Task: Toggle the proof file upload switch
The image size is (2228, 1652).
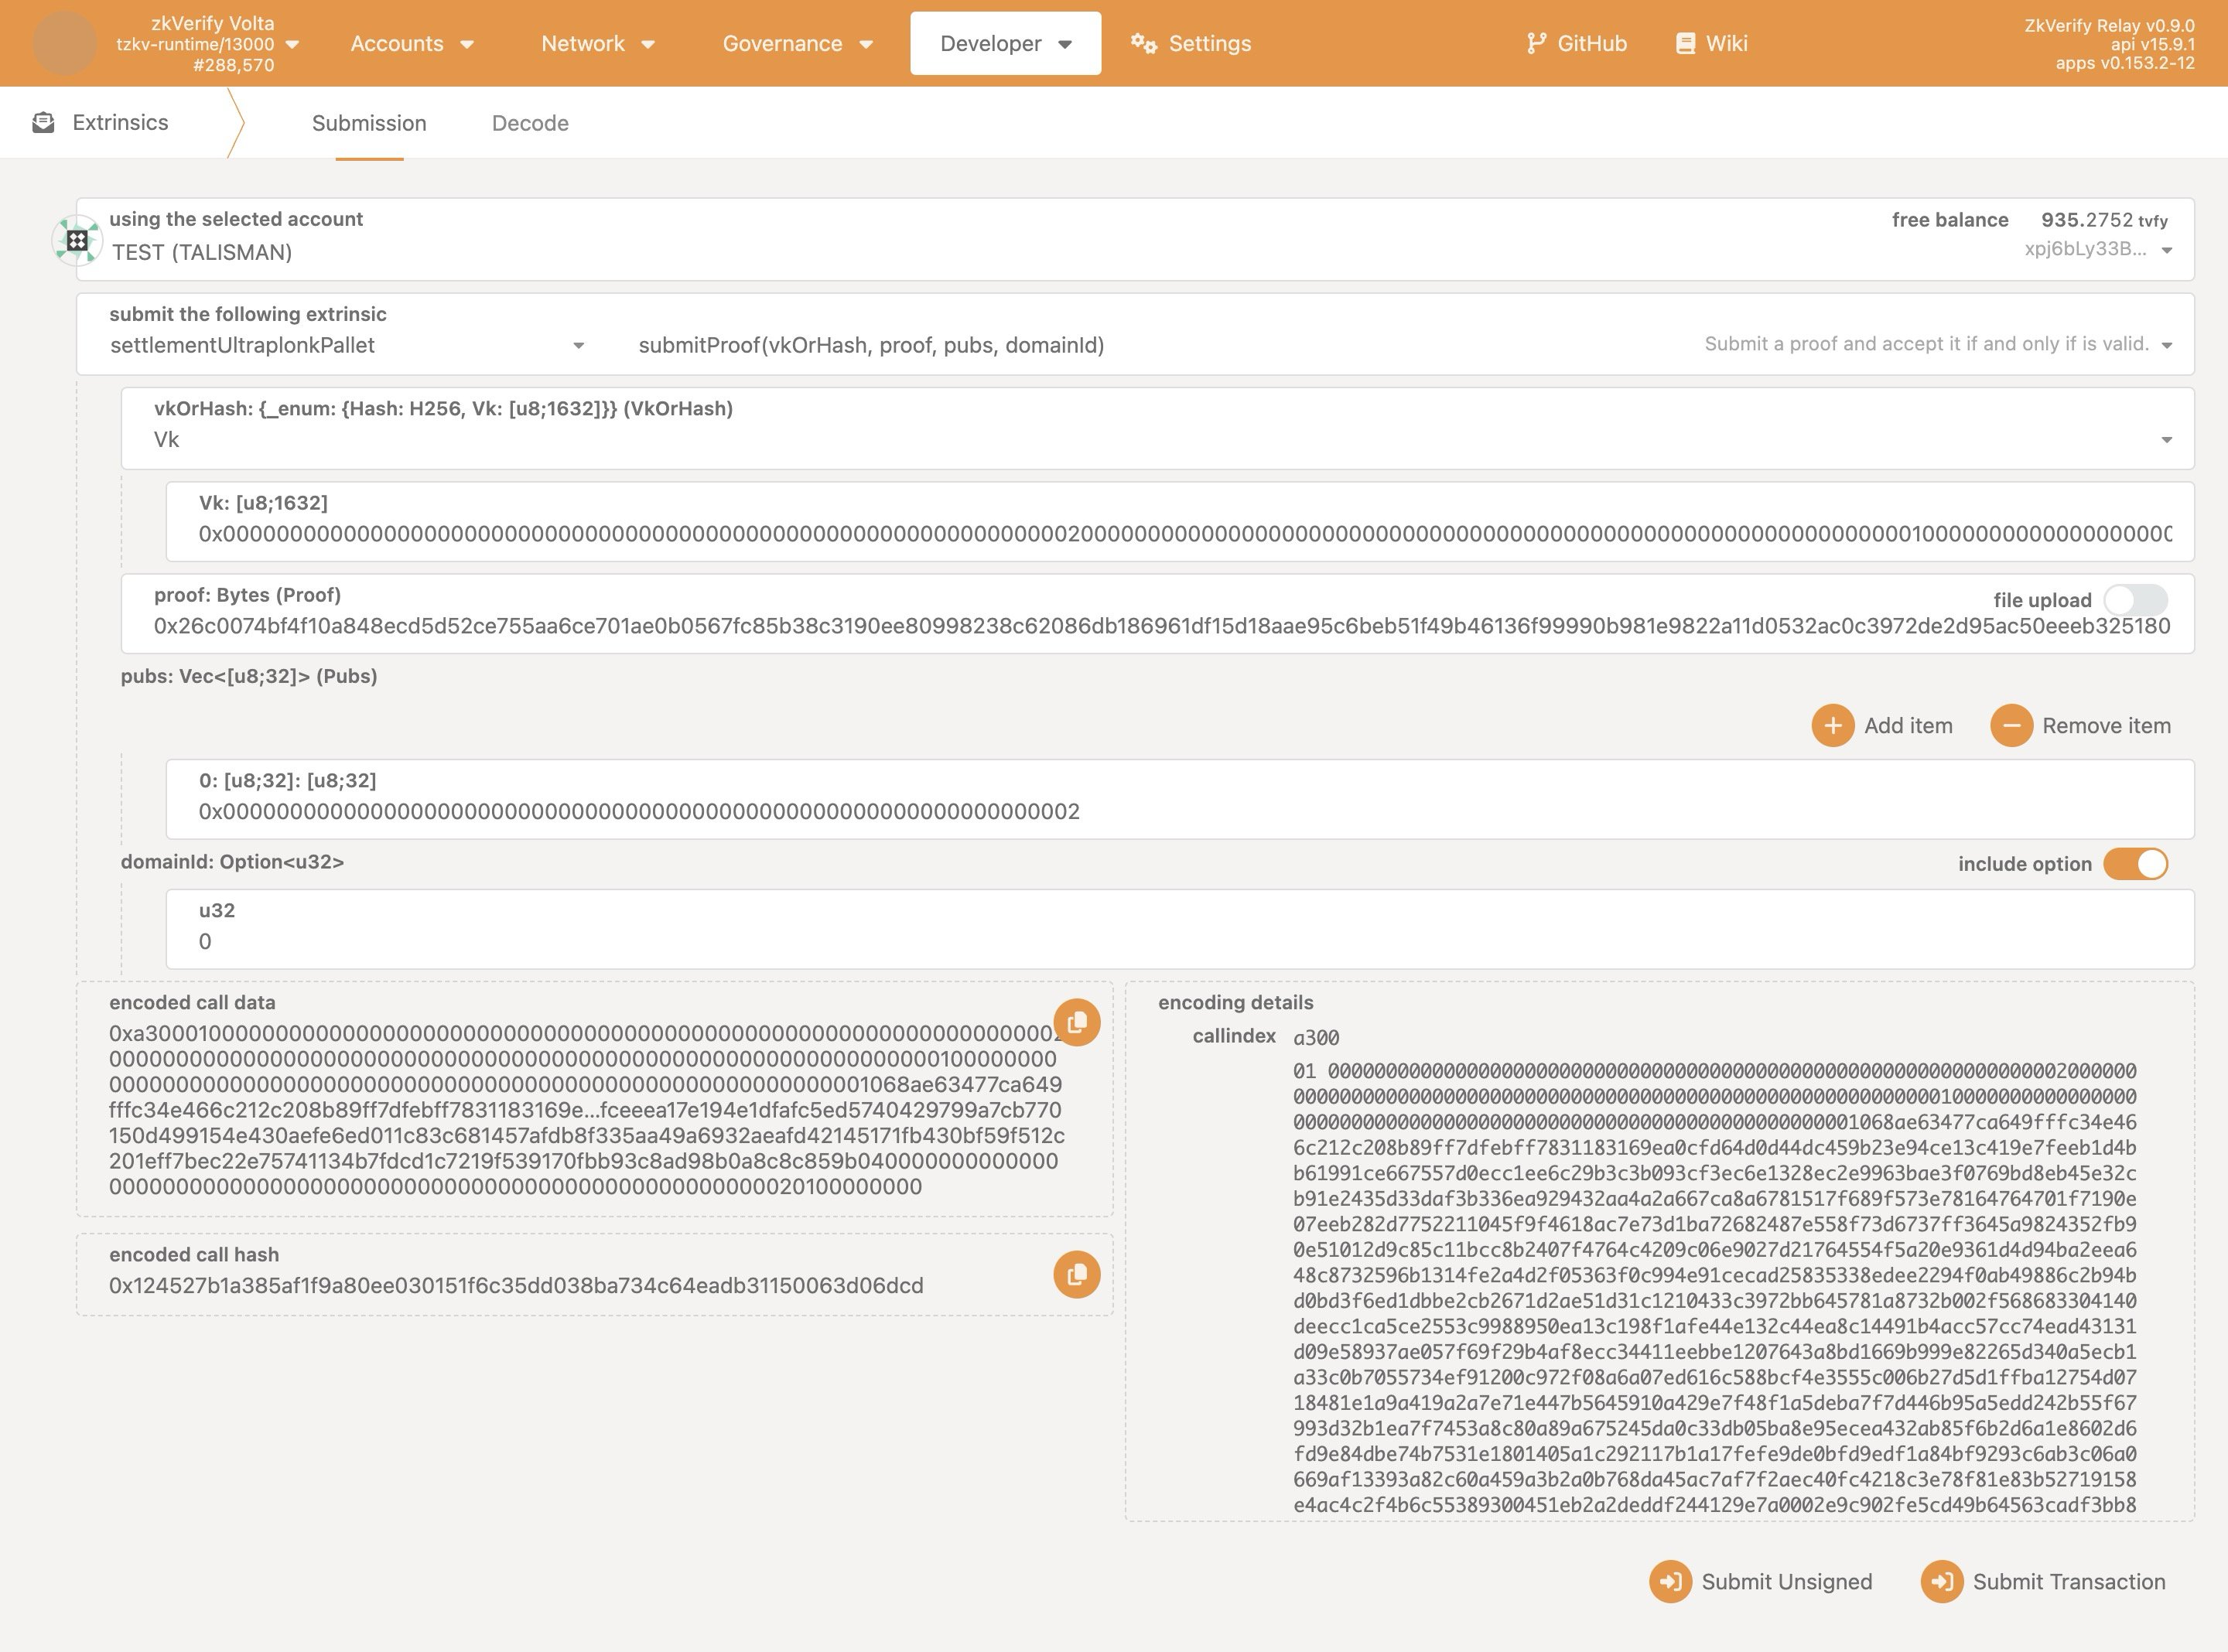Action: click(2135, 600)
